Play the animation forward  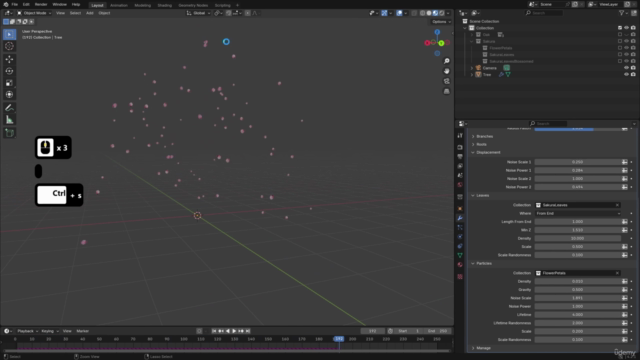click(x=234, y=331)
